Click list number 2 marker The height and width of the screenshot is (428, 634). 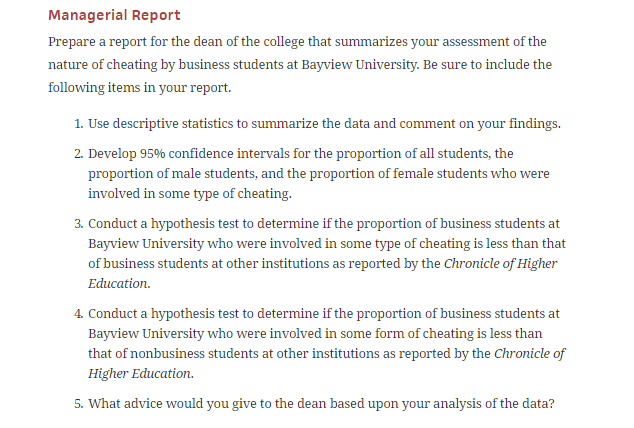point(77,154)
